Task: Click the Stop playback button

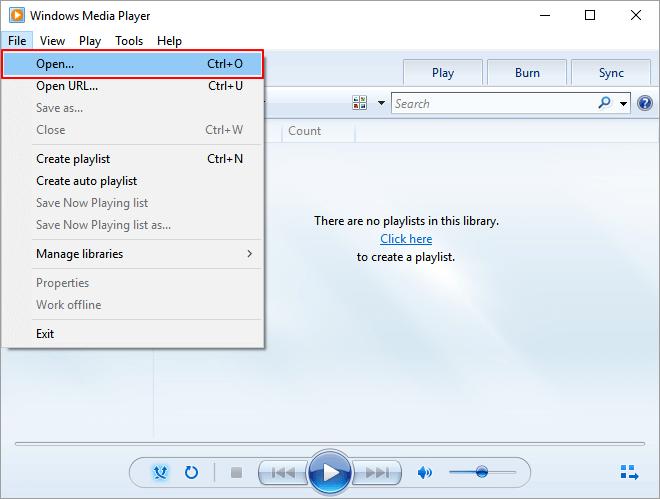Action: (x=237, y=472)
